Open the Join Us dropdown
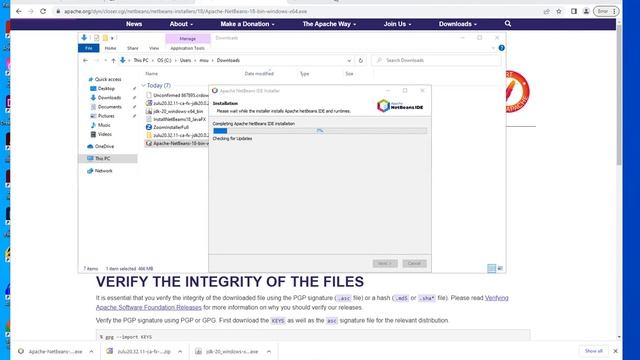Screen dimensions: 640x360 coord(397,24)
